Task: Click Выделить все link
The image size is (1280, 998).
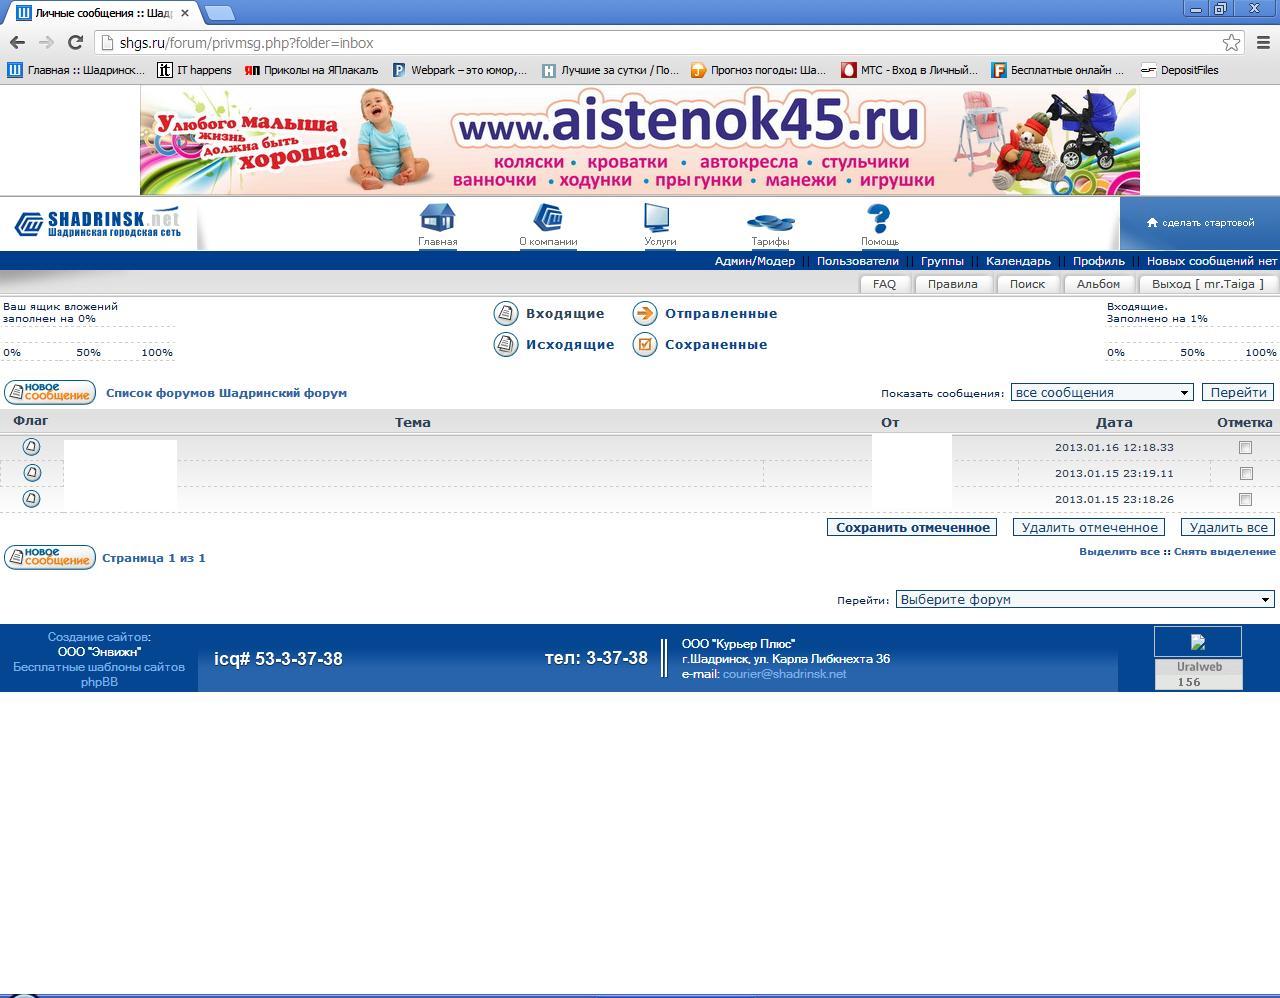Action: [1119, 551]
